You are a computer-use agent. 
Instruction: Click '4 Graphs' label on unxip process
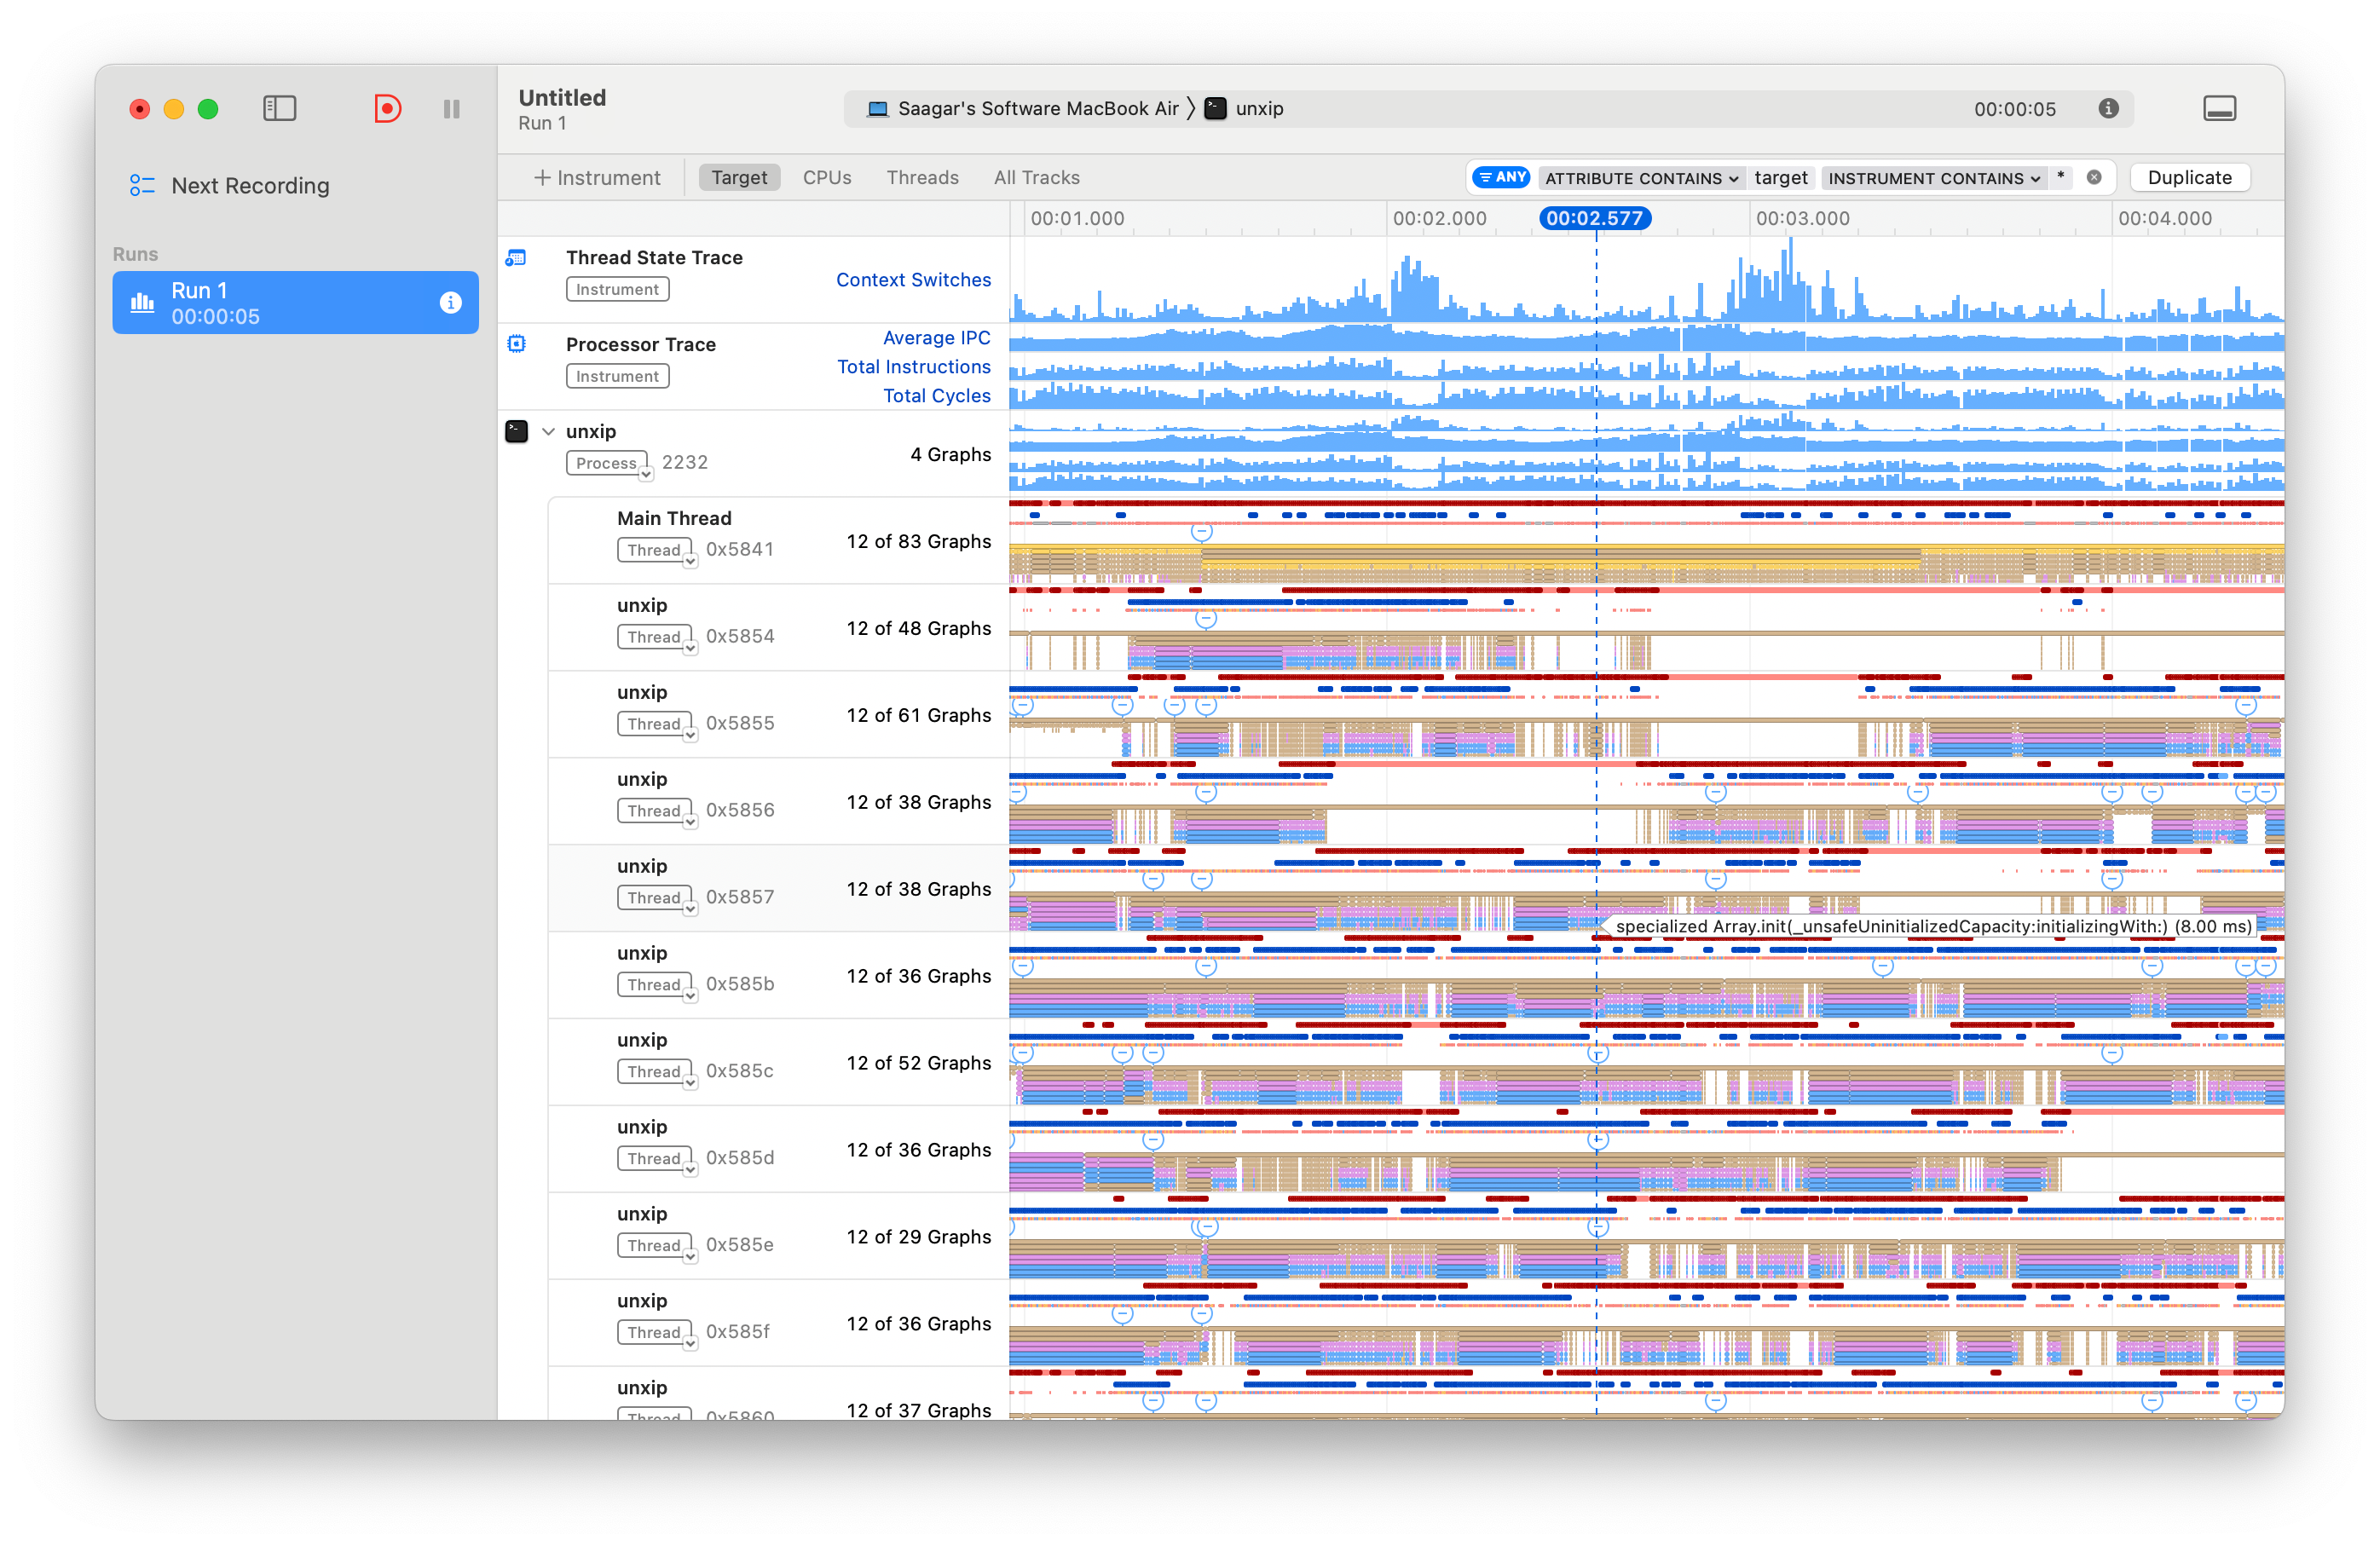(x=950, y=454)
